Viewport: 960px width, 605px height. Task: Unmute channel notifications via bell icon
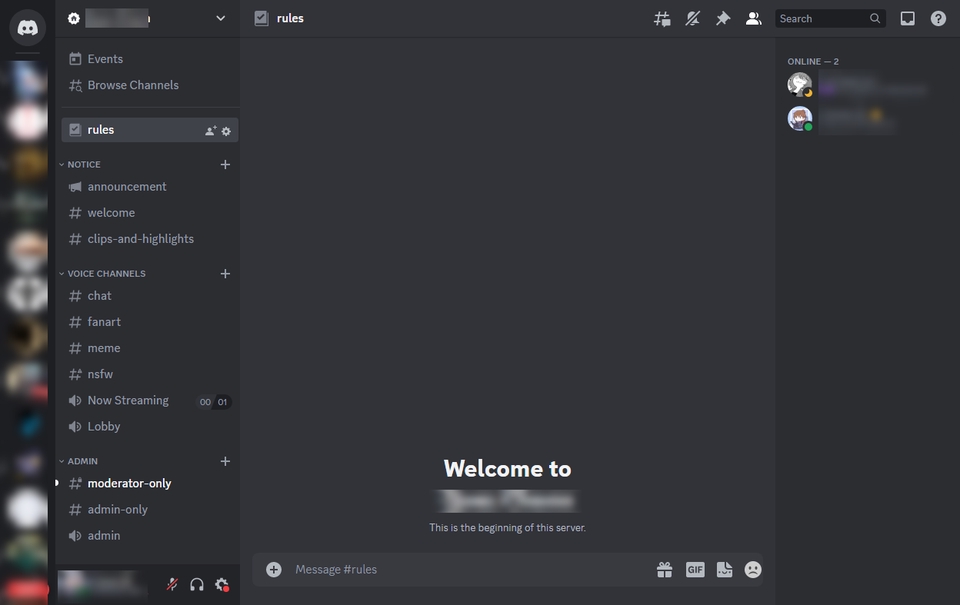692,17
